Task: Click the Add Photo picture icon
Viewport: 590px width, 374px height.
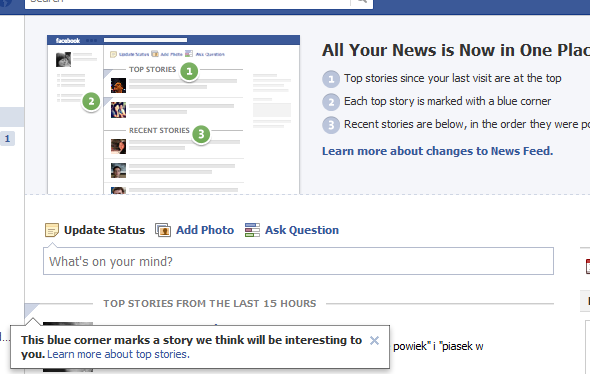Action: [163, 230]
